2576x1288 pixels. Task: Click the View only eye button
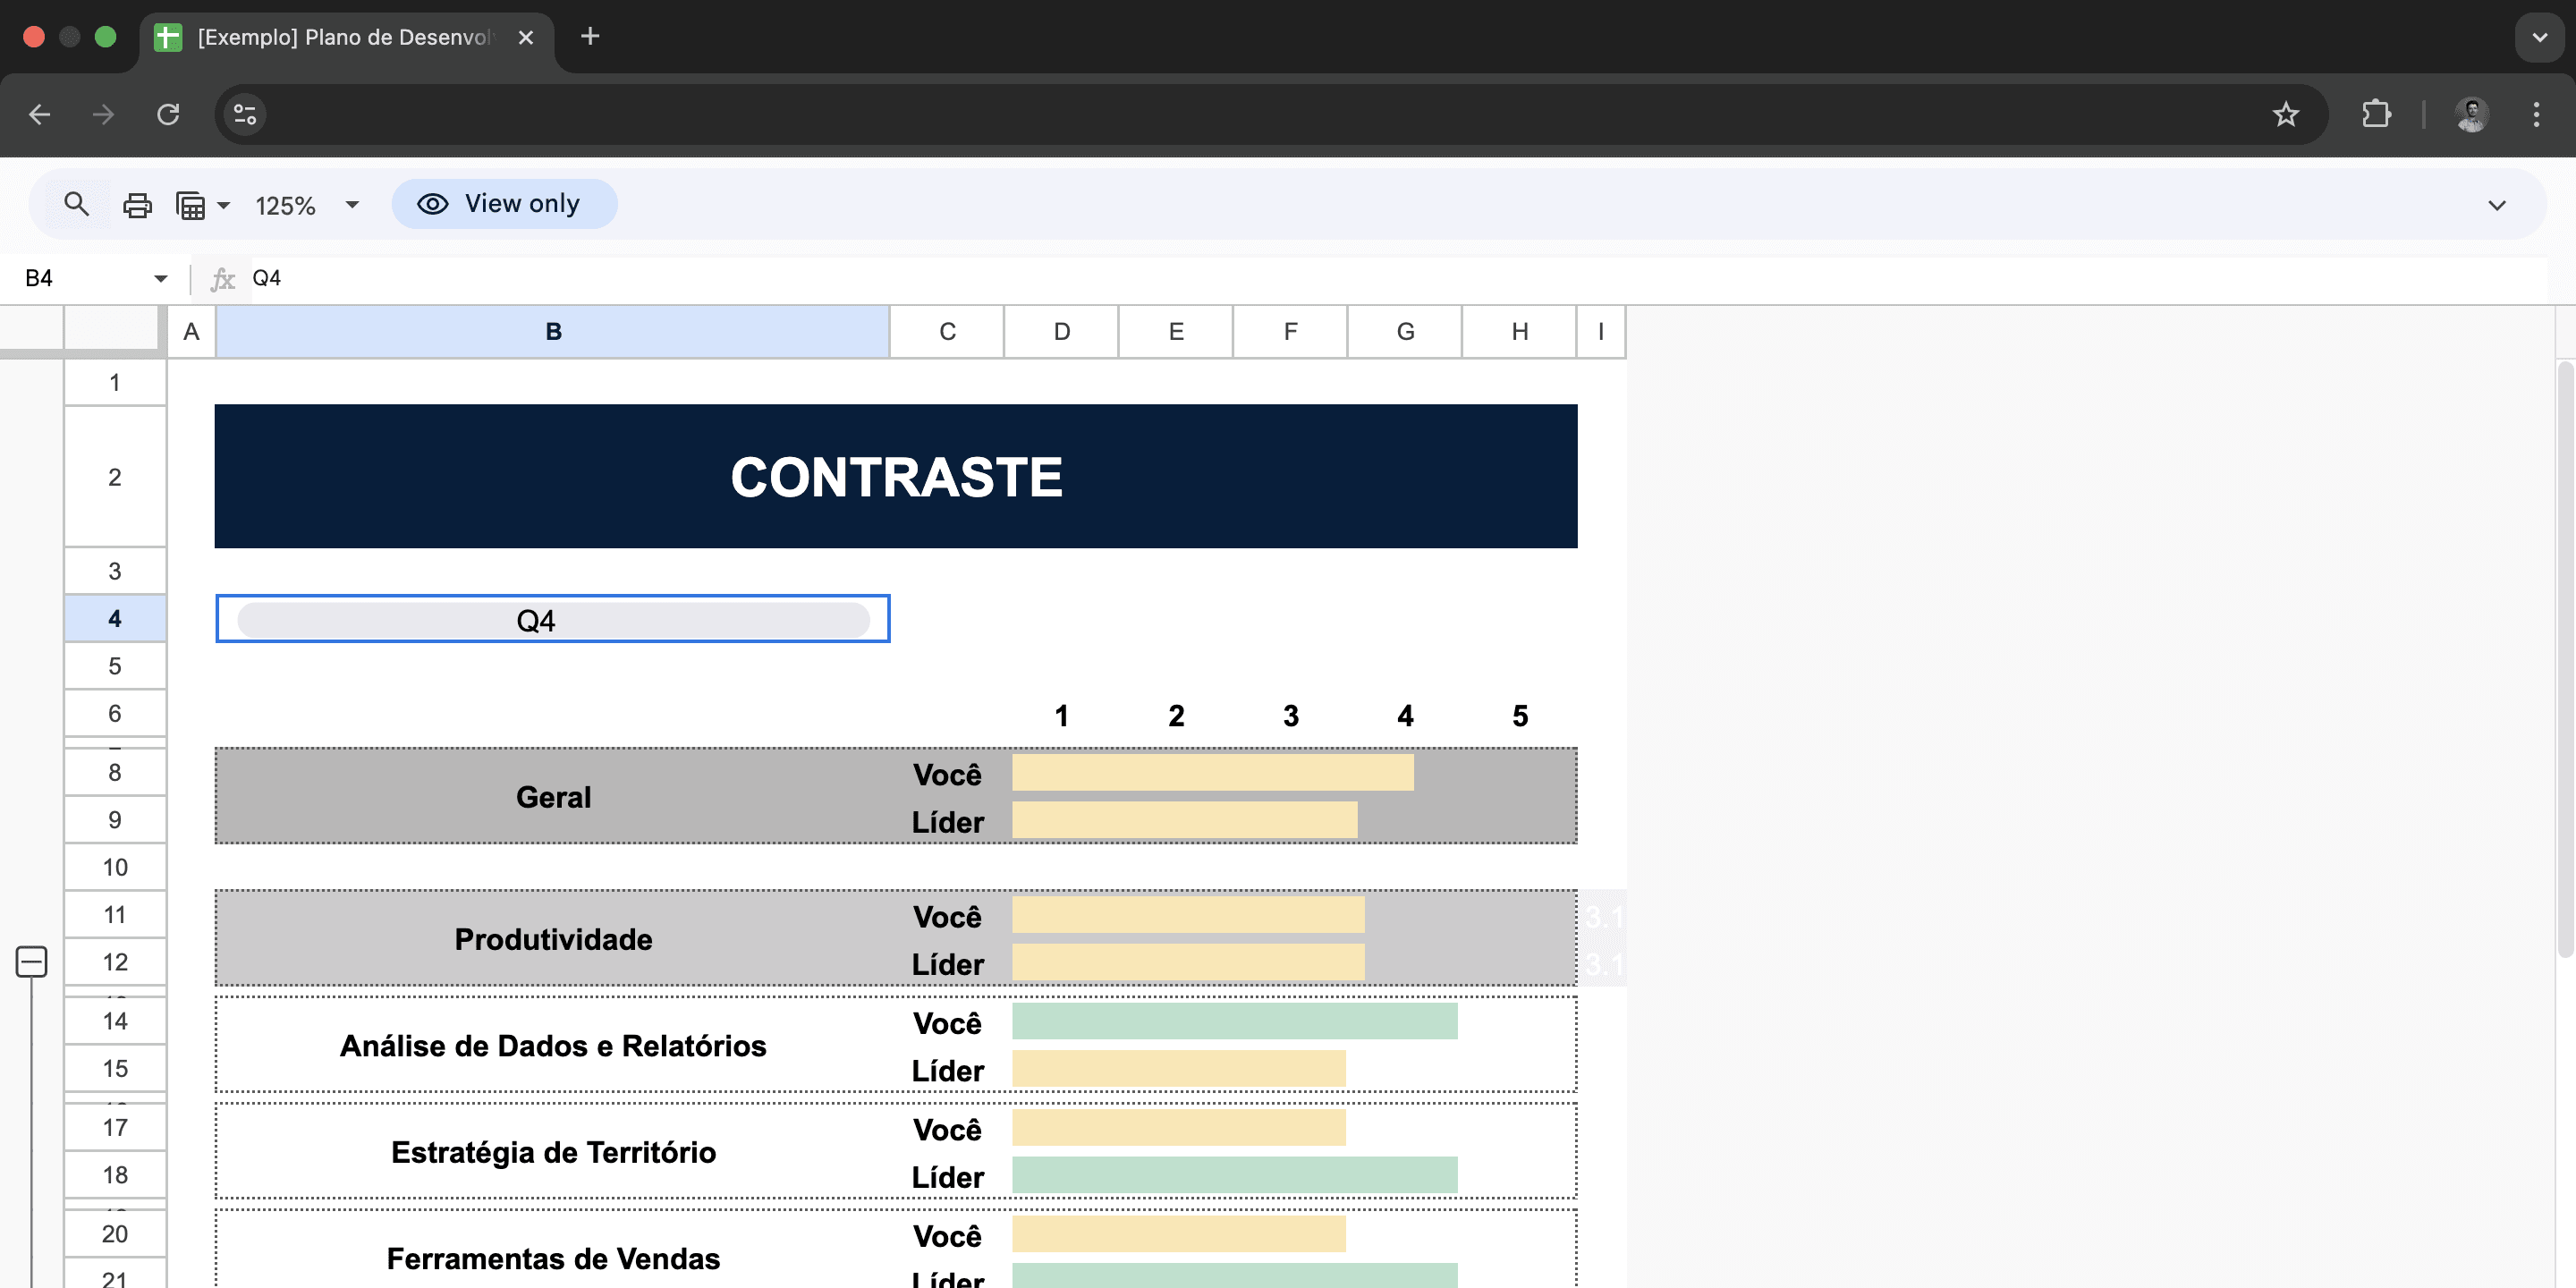pos(504,204)
